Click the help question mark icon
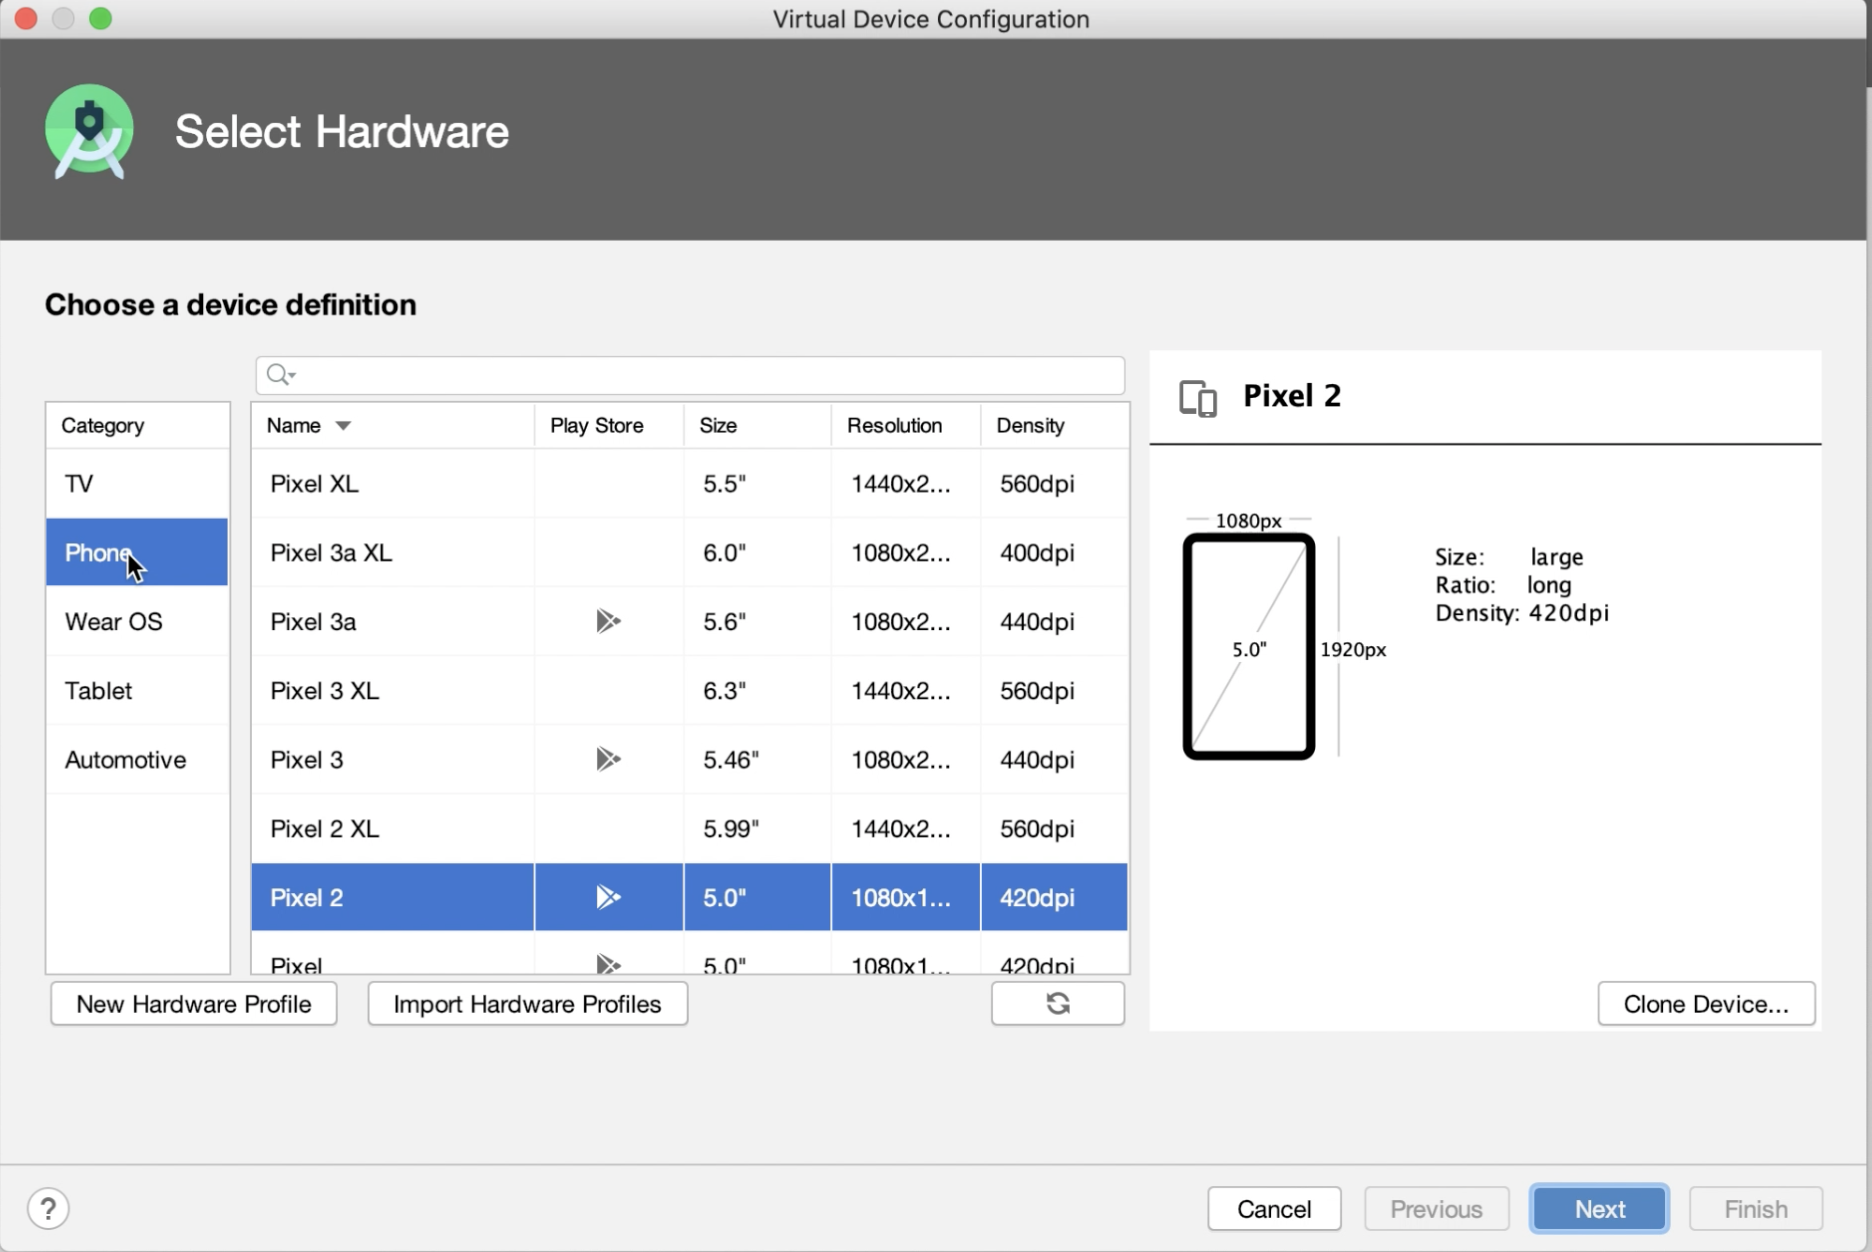The image size is (1872, 1252). pyautogui.click(x=48, y=1208)
